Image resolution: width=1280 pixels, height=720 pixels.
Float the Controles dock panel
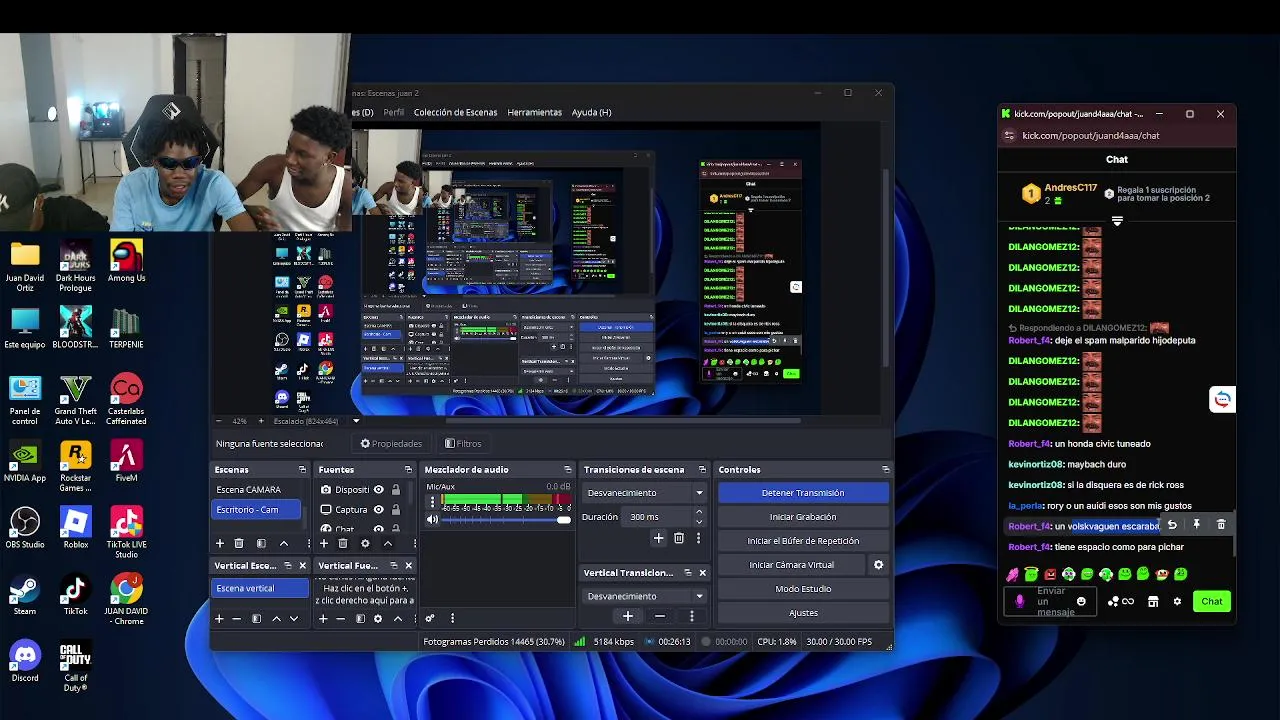point(885,470)
